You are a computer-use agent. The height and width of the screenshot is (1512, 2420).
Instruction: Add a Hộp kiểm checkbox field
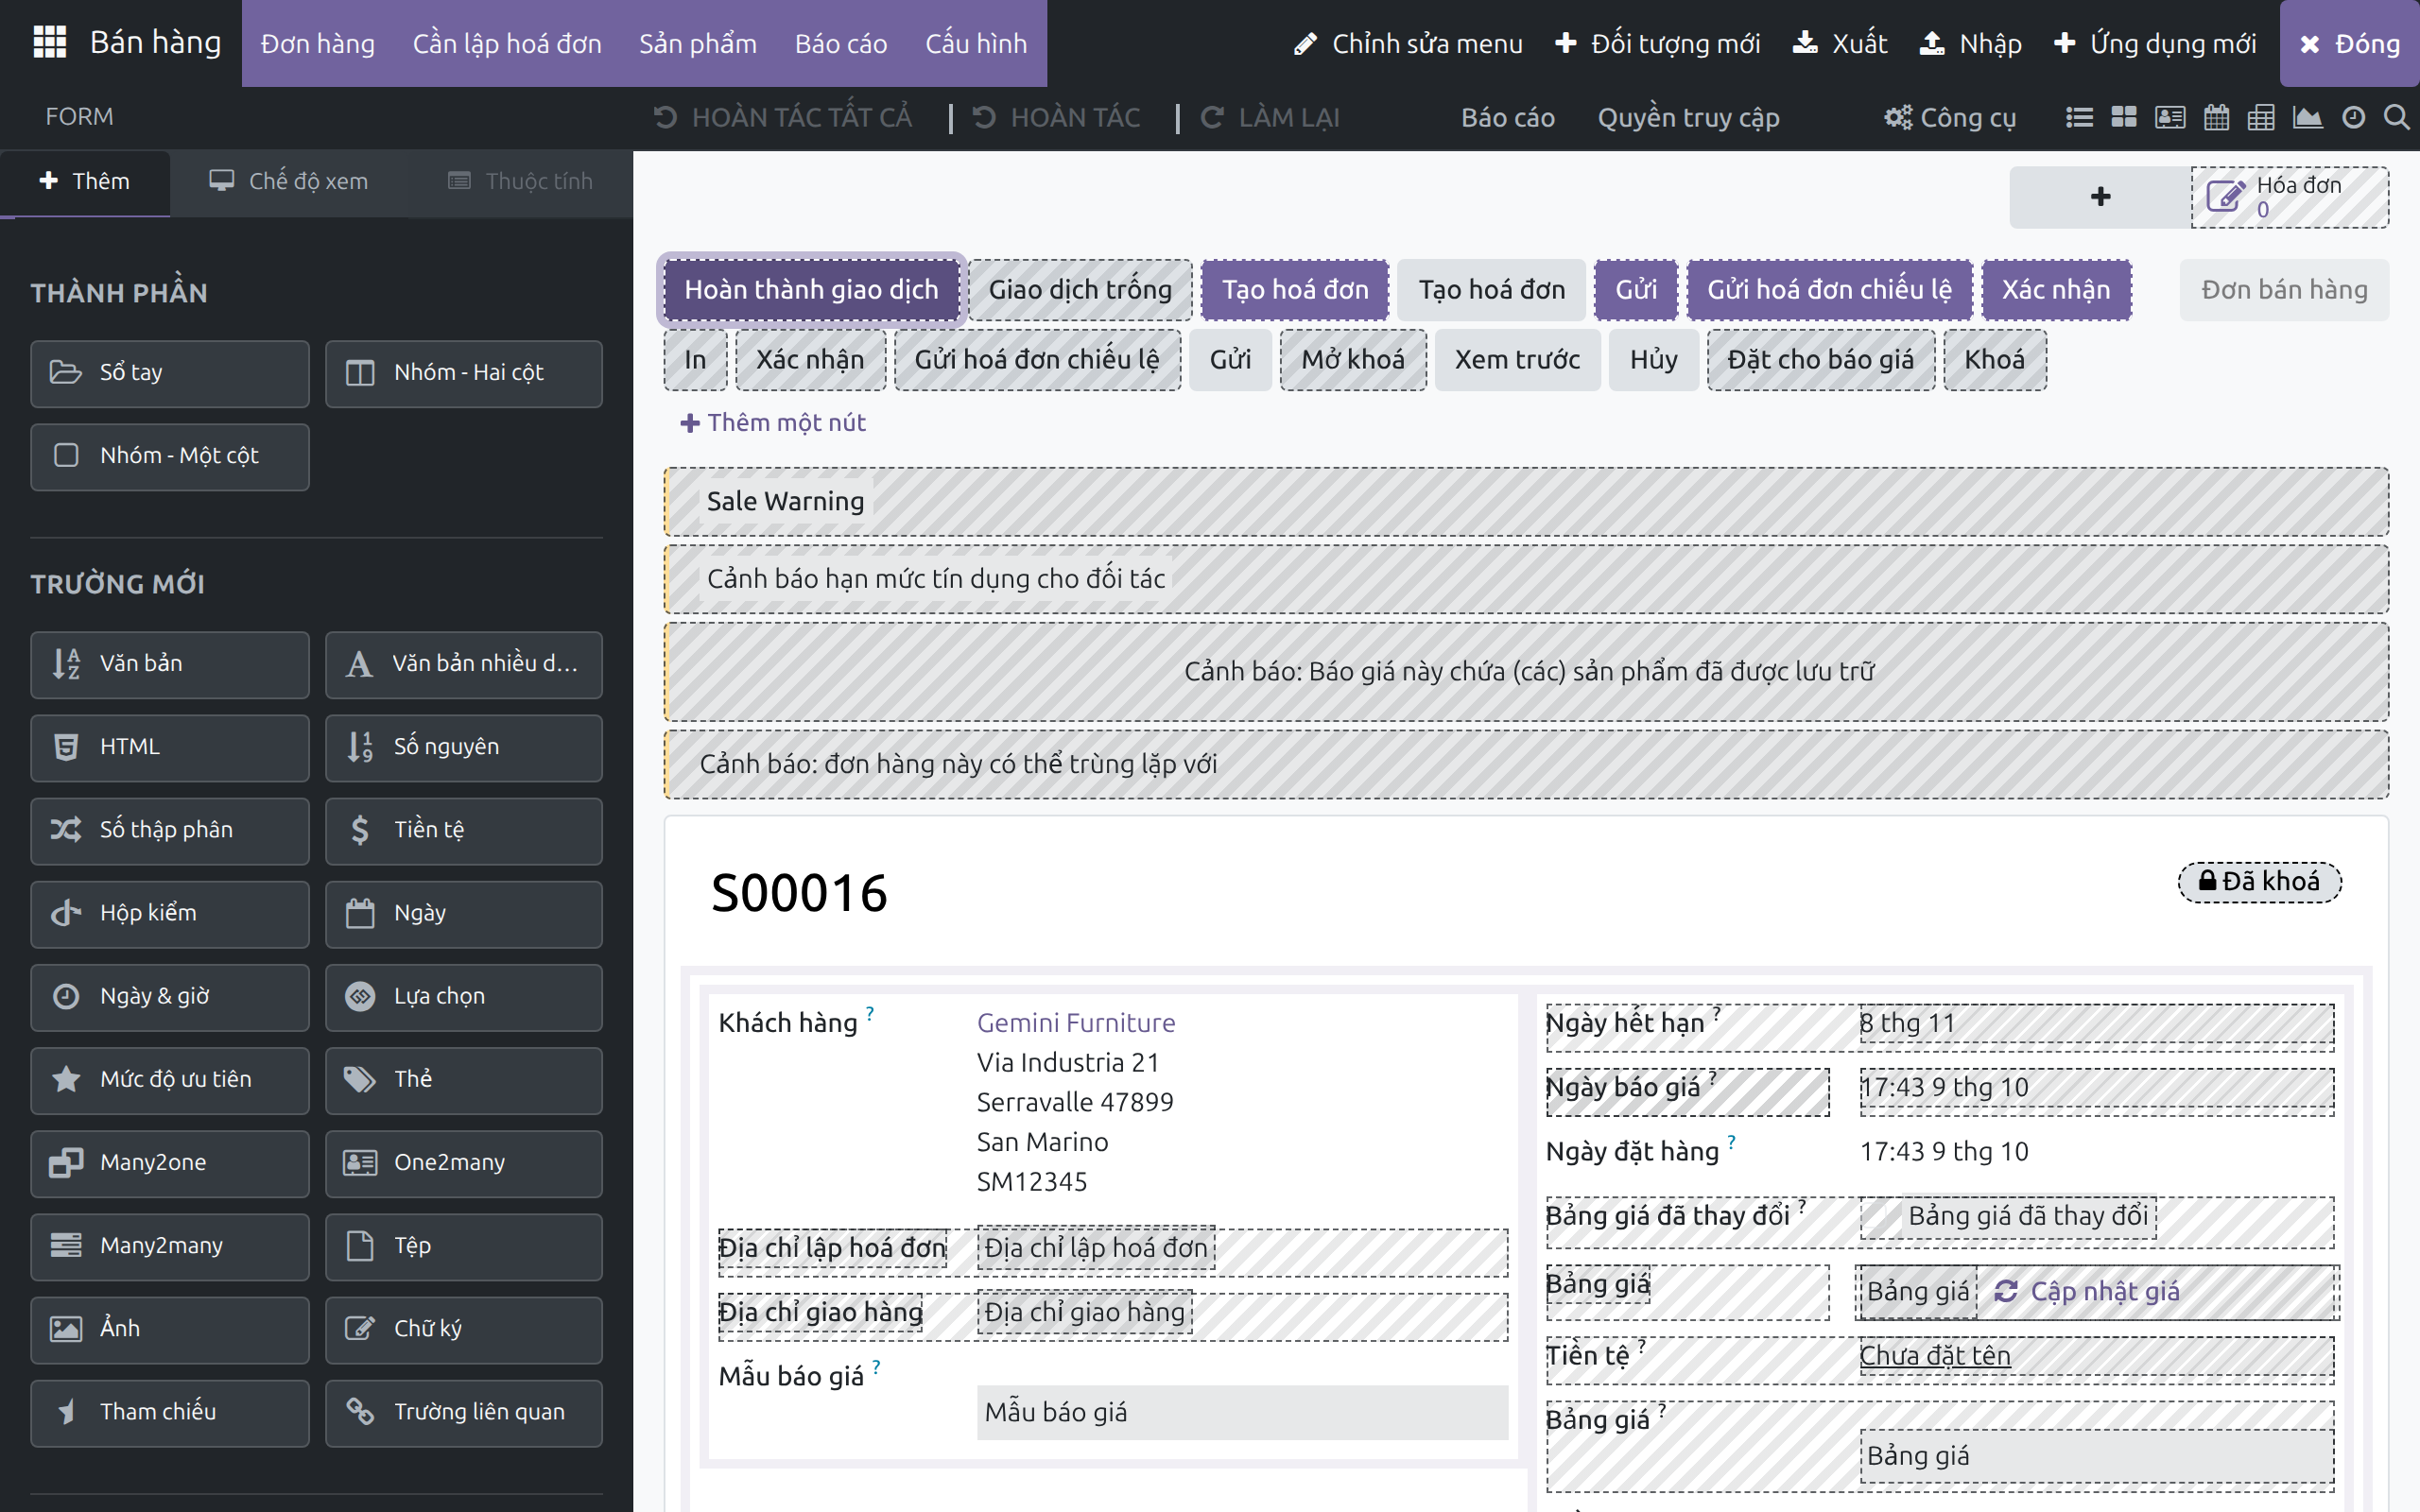point(169,913)
